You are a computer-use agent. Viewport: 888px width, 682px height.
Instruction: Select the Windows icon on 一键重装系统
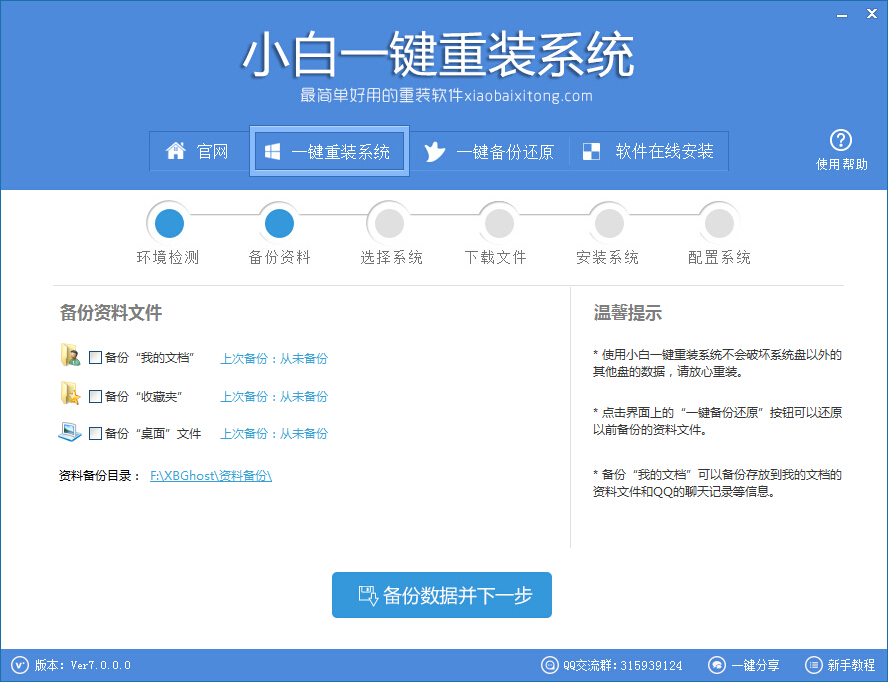[271, 151]
